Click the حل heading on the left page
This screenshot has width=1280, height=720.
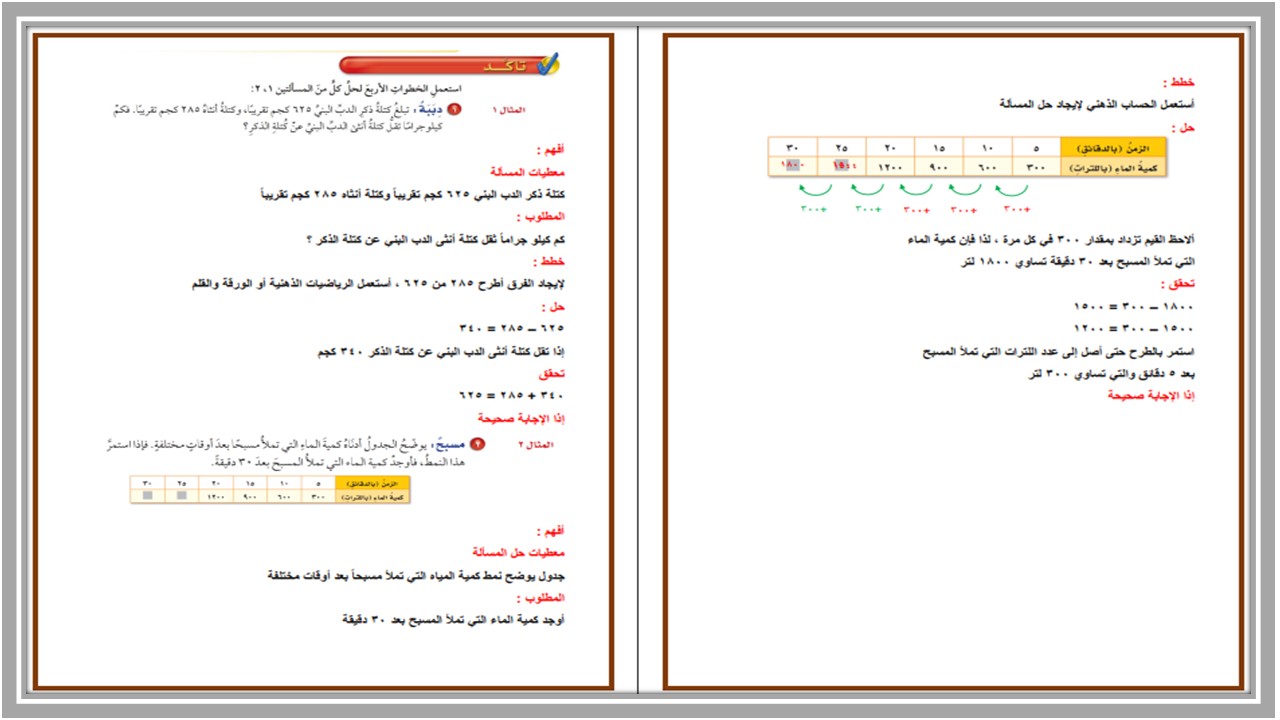click(552, 306)
